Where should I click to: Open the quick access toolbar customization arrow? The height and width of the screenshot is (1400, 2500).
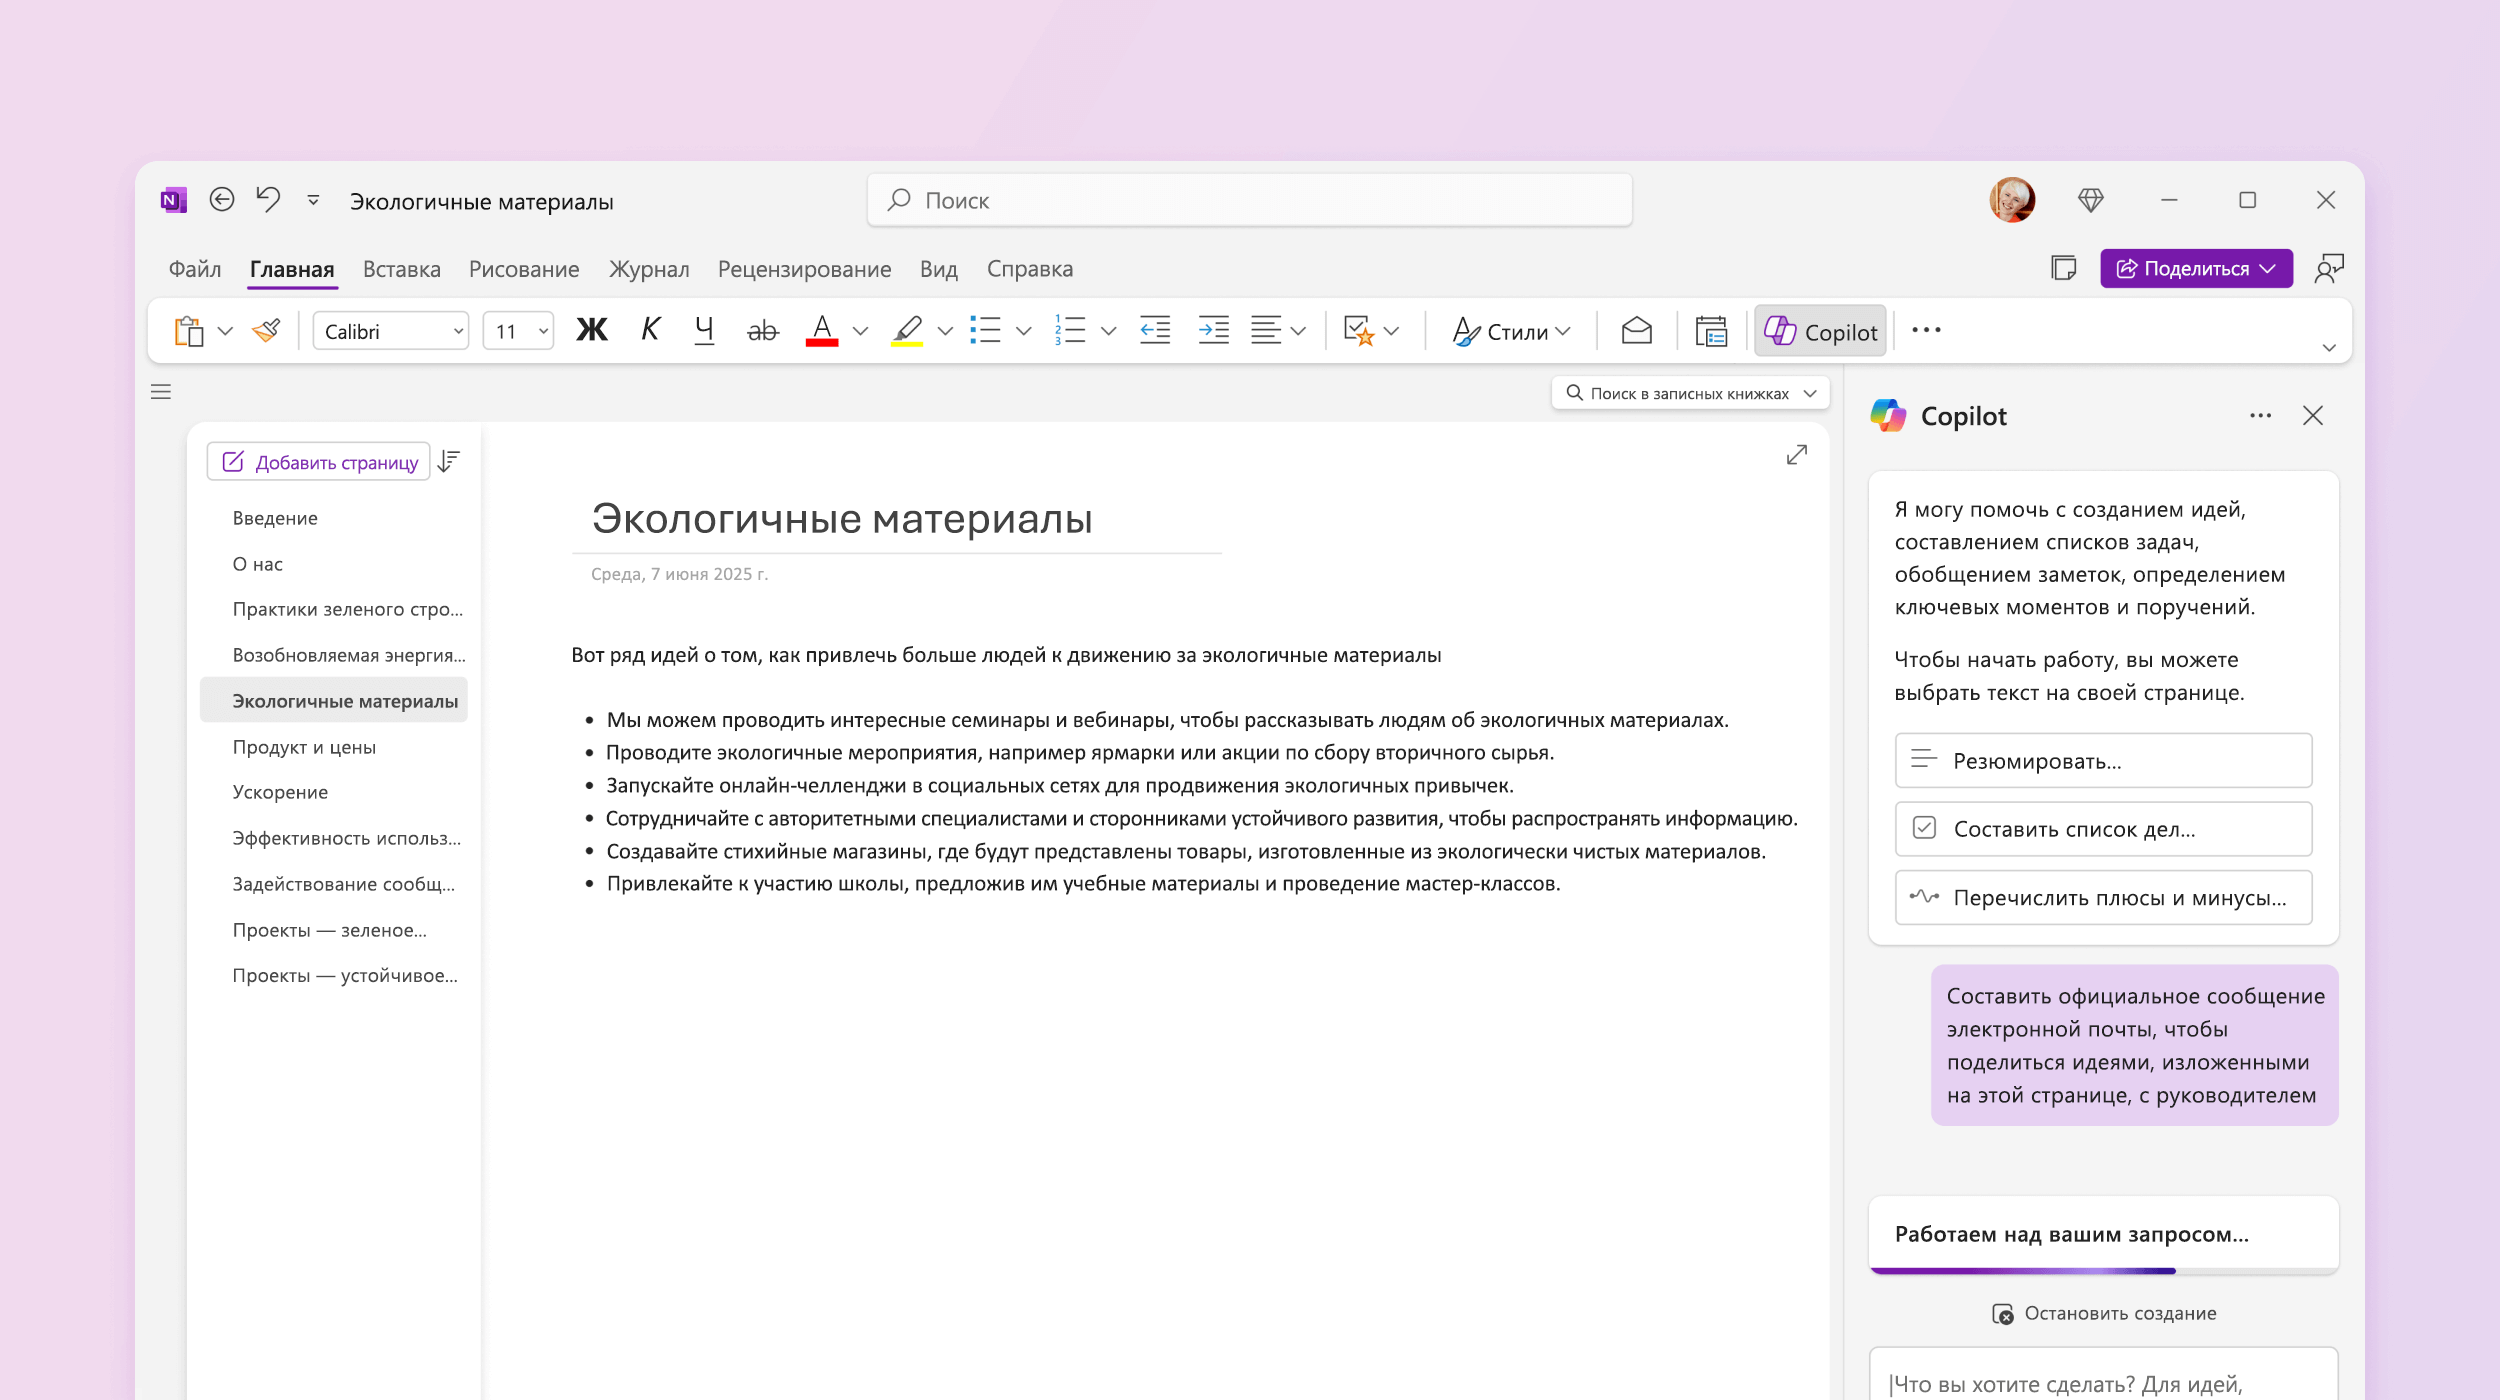click(x=313, y=200)
